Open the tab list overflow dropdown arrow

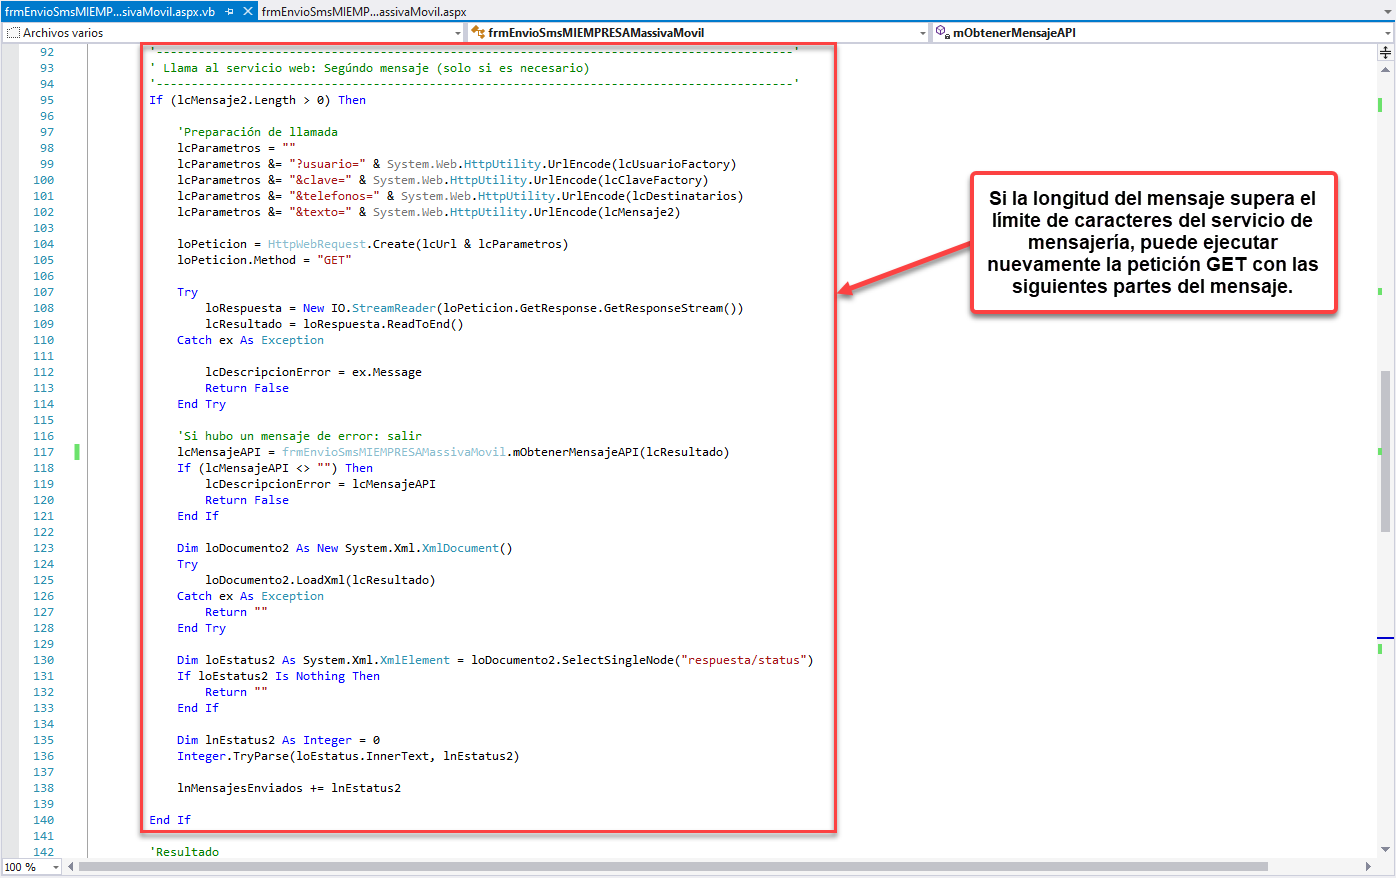point(1386,12)
